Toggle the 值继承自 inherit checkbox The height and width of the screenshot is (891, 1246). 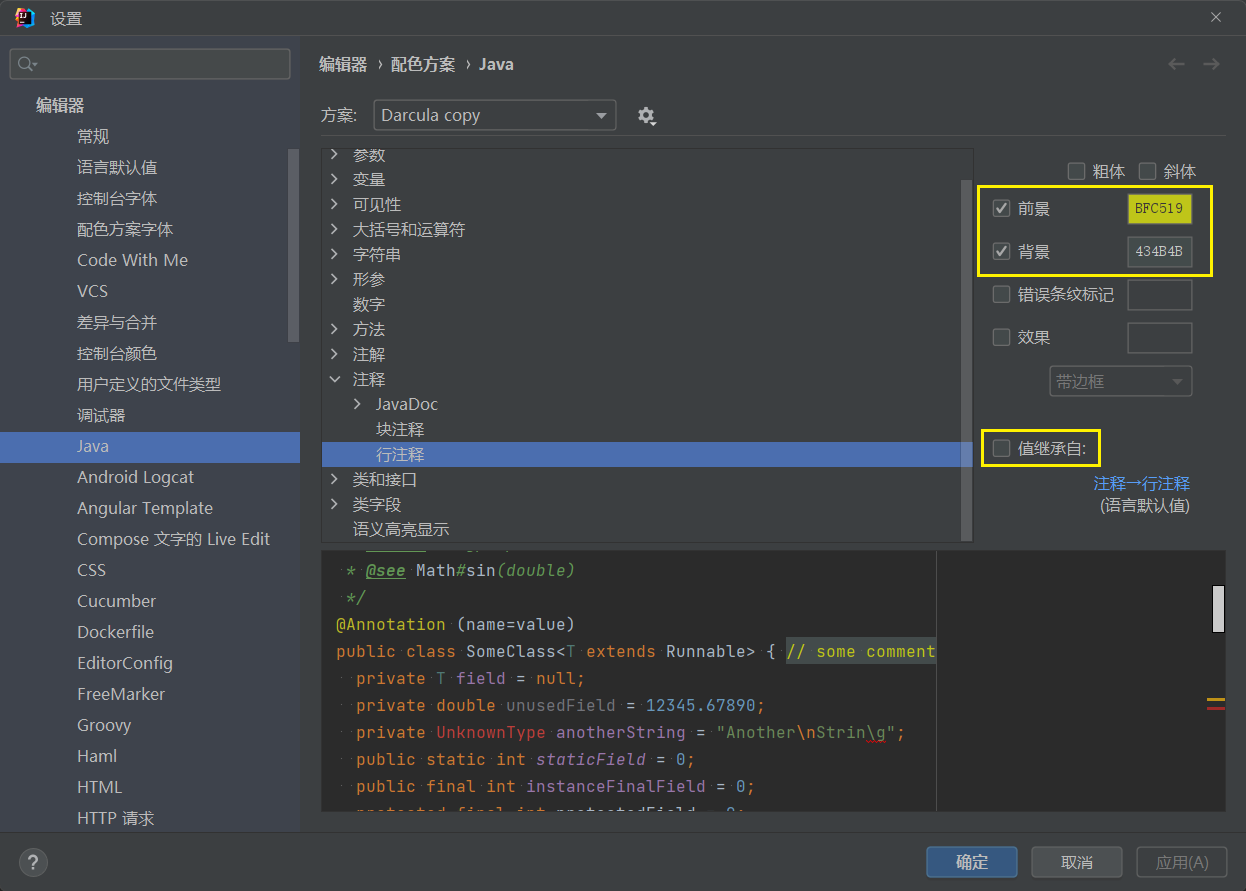coord(1001,449)
